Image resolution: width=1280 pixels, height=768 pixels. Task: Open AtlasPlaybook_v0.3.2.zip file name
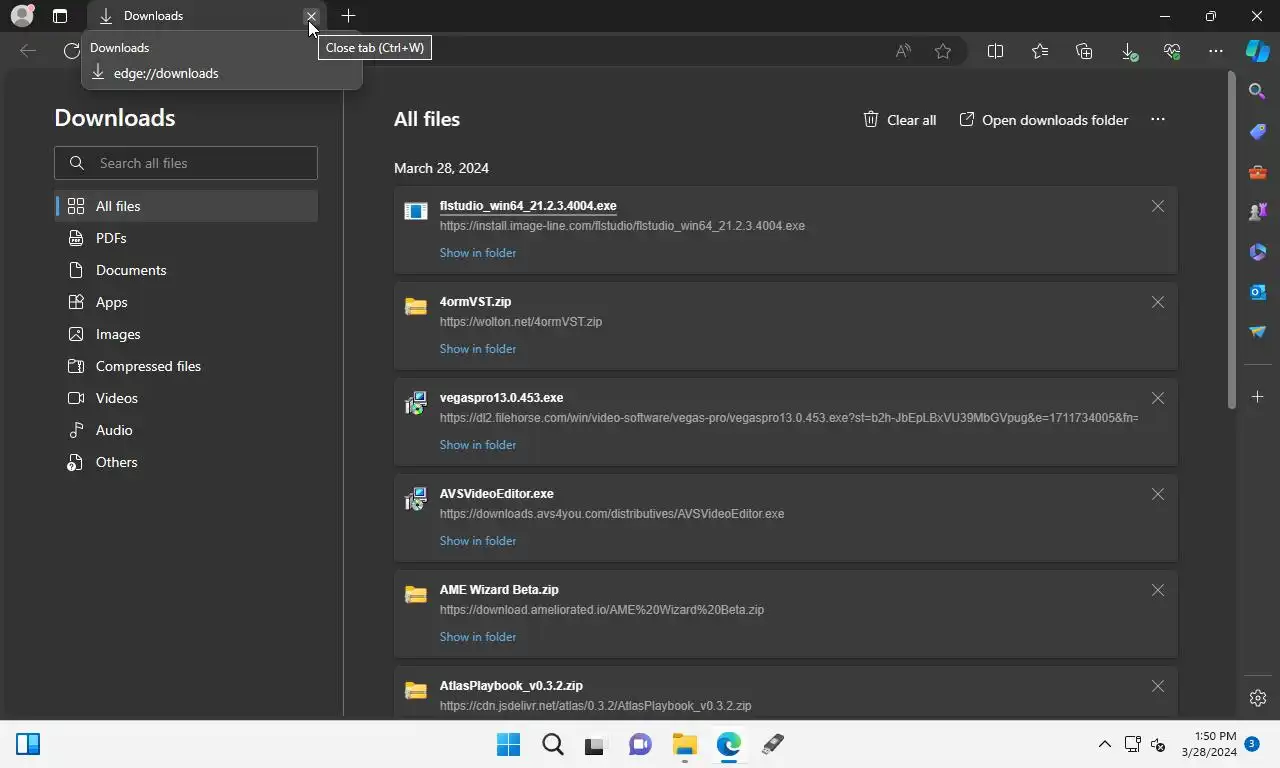pos(511,686)
